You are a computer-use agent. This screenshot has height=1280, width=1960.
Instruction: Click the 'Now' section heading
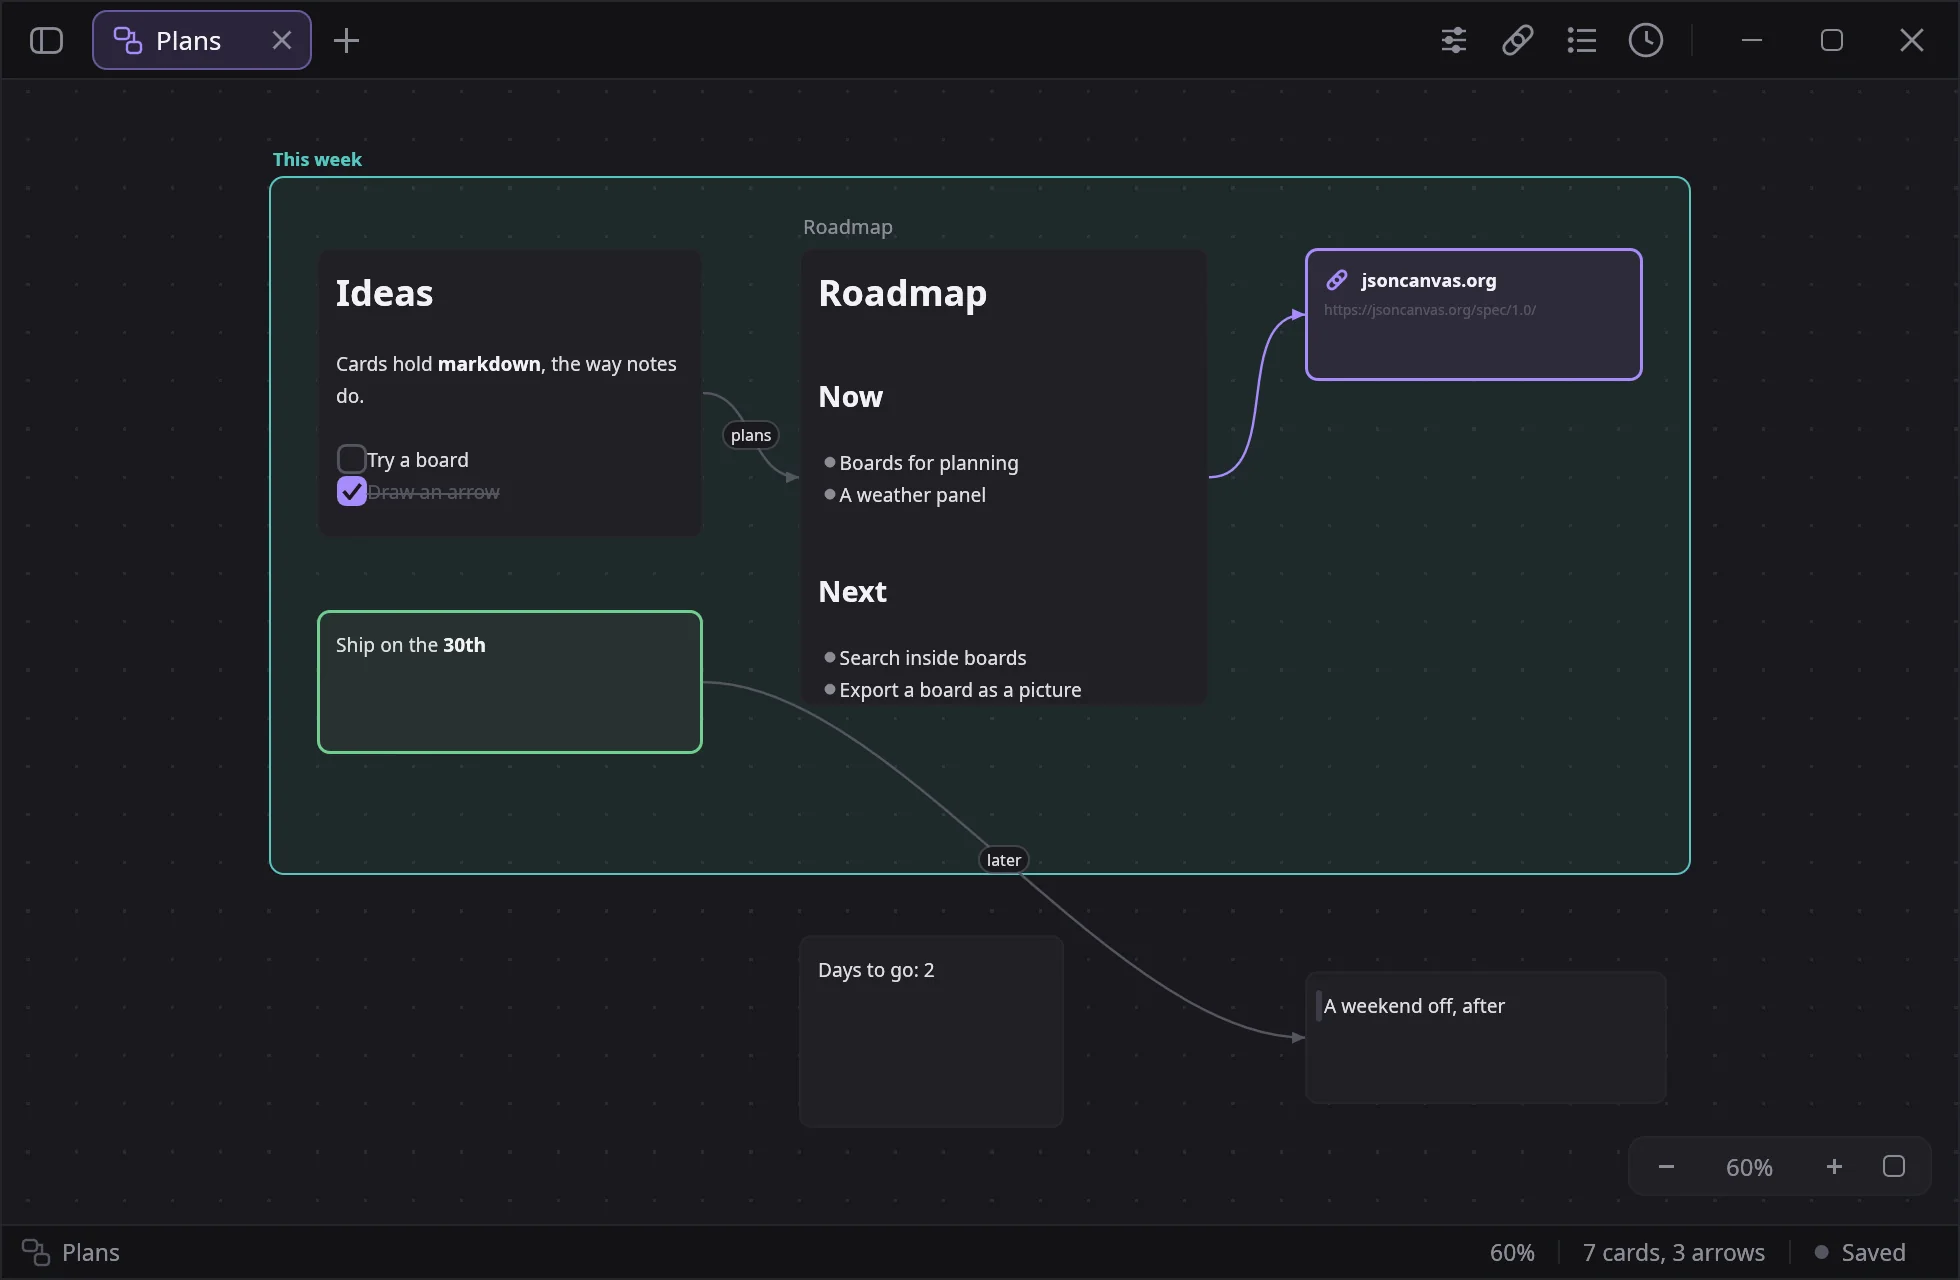tap(850, 397)
